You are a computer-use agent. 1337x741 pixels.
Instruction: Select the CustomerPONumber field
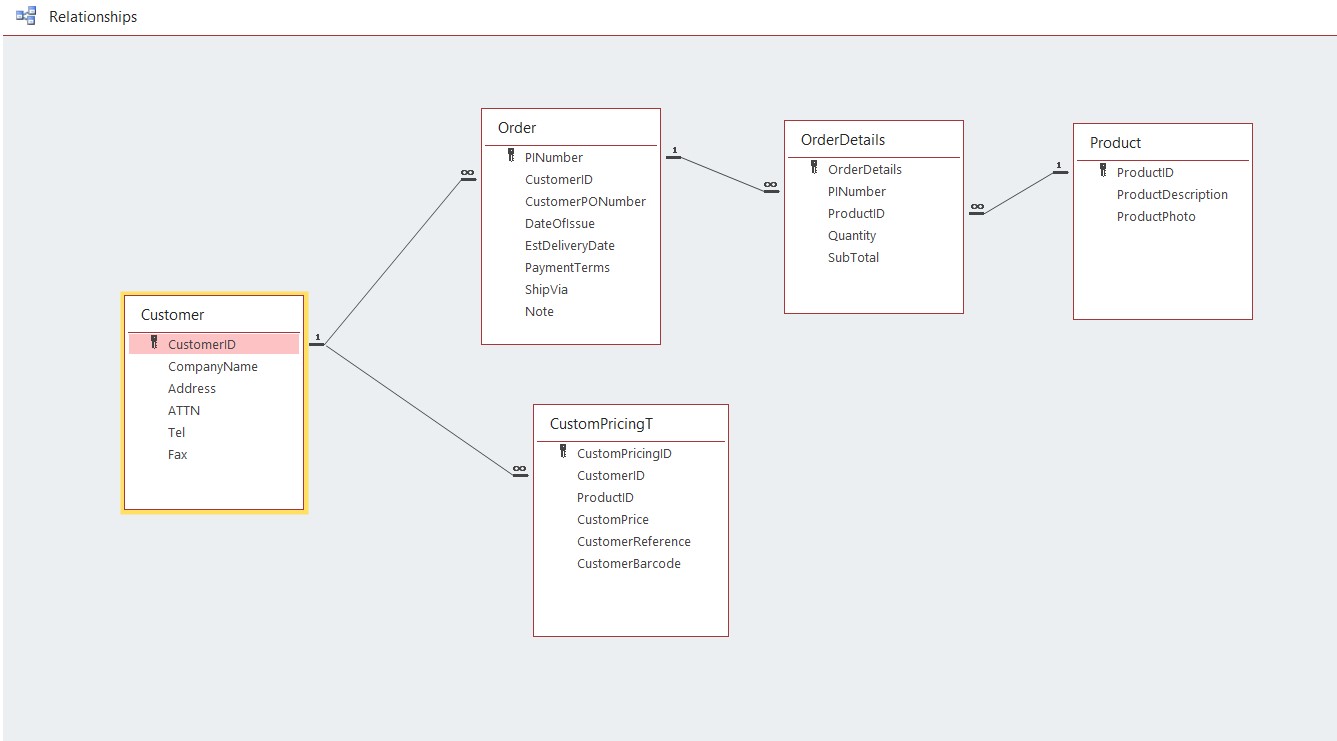[x=585, y=202]
